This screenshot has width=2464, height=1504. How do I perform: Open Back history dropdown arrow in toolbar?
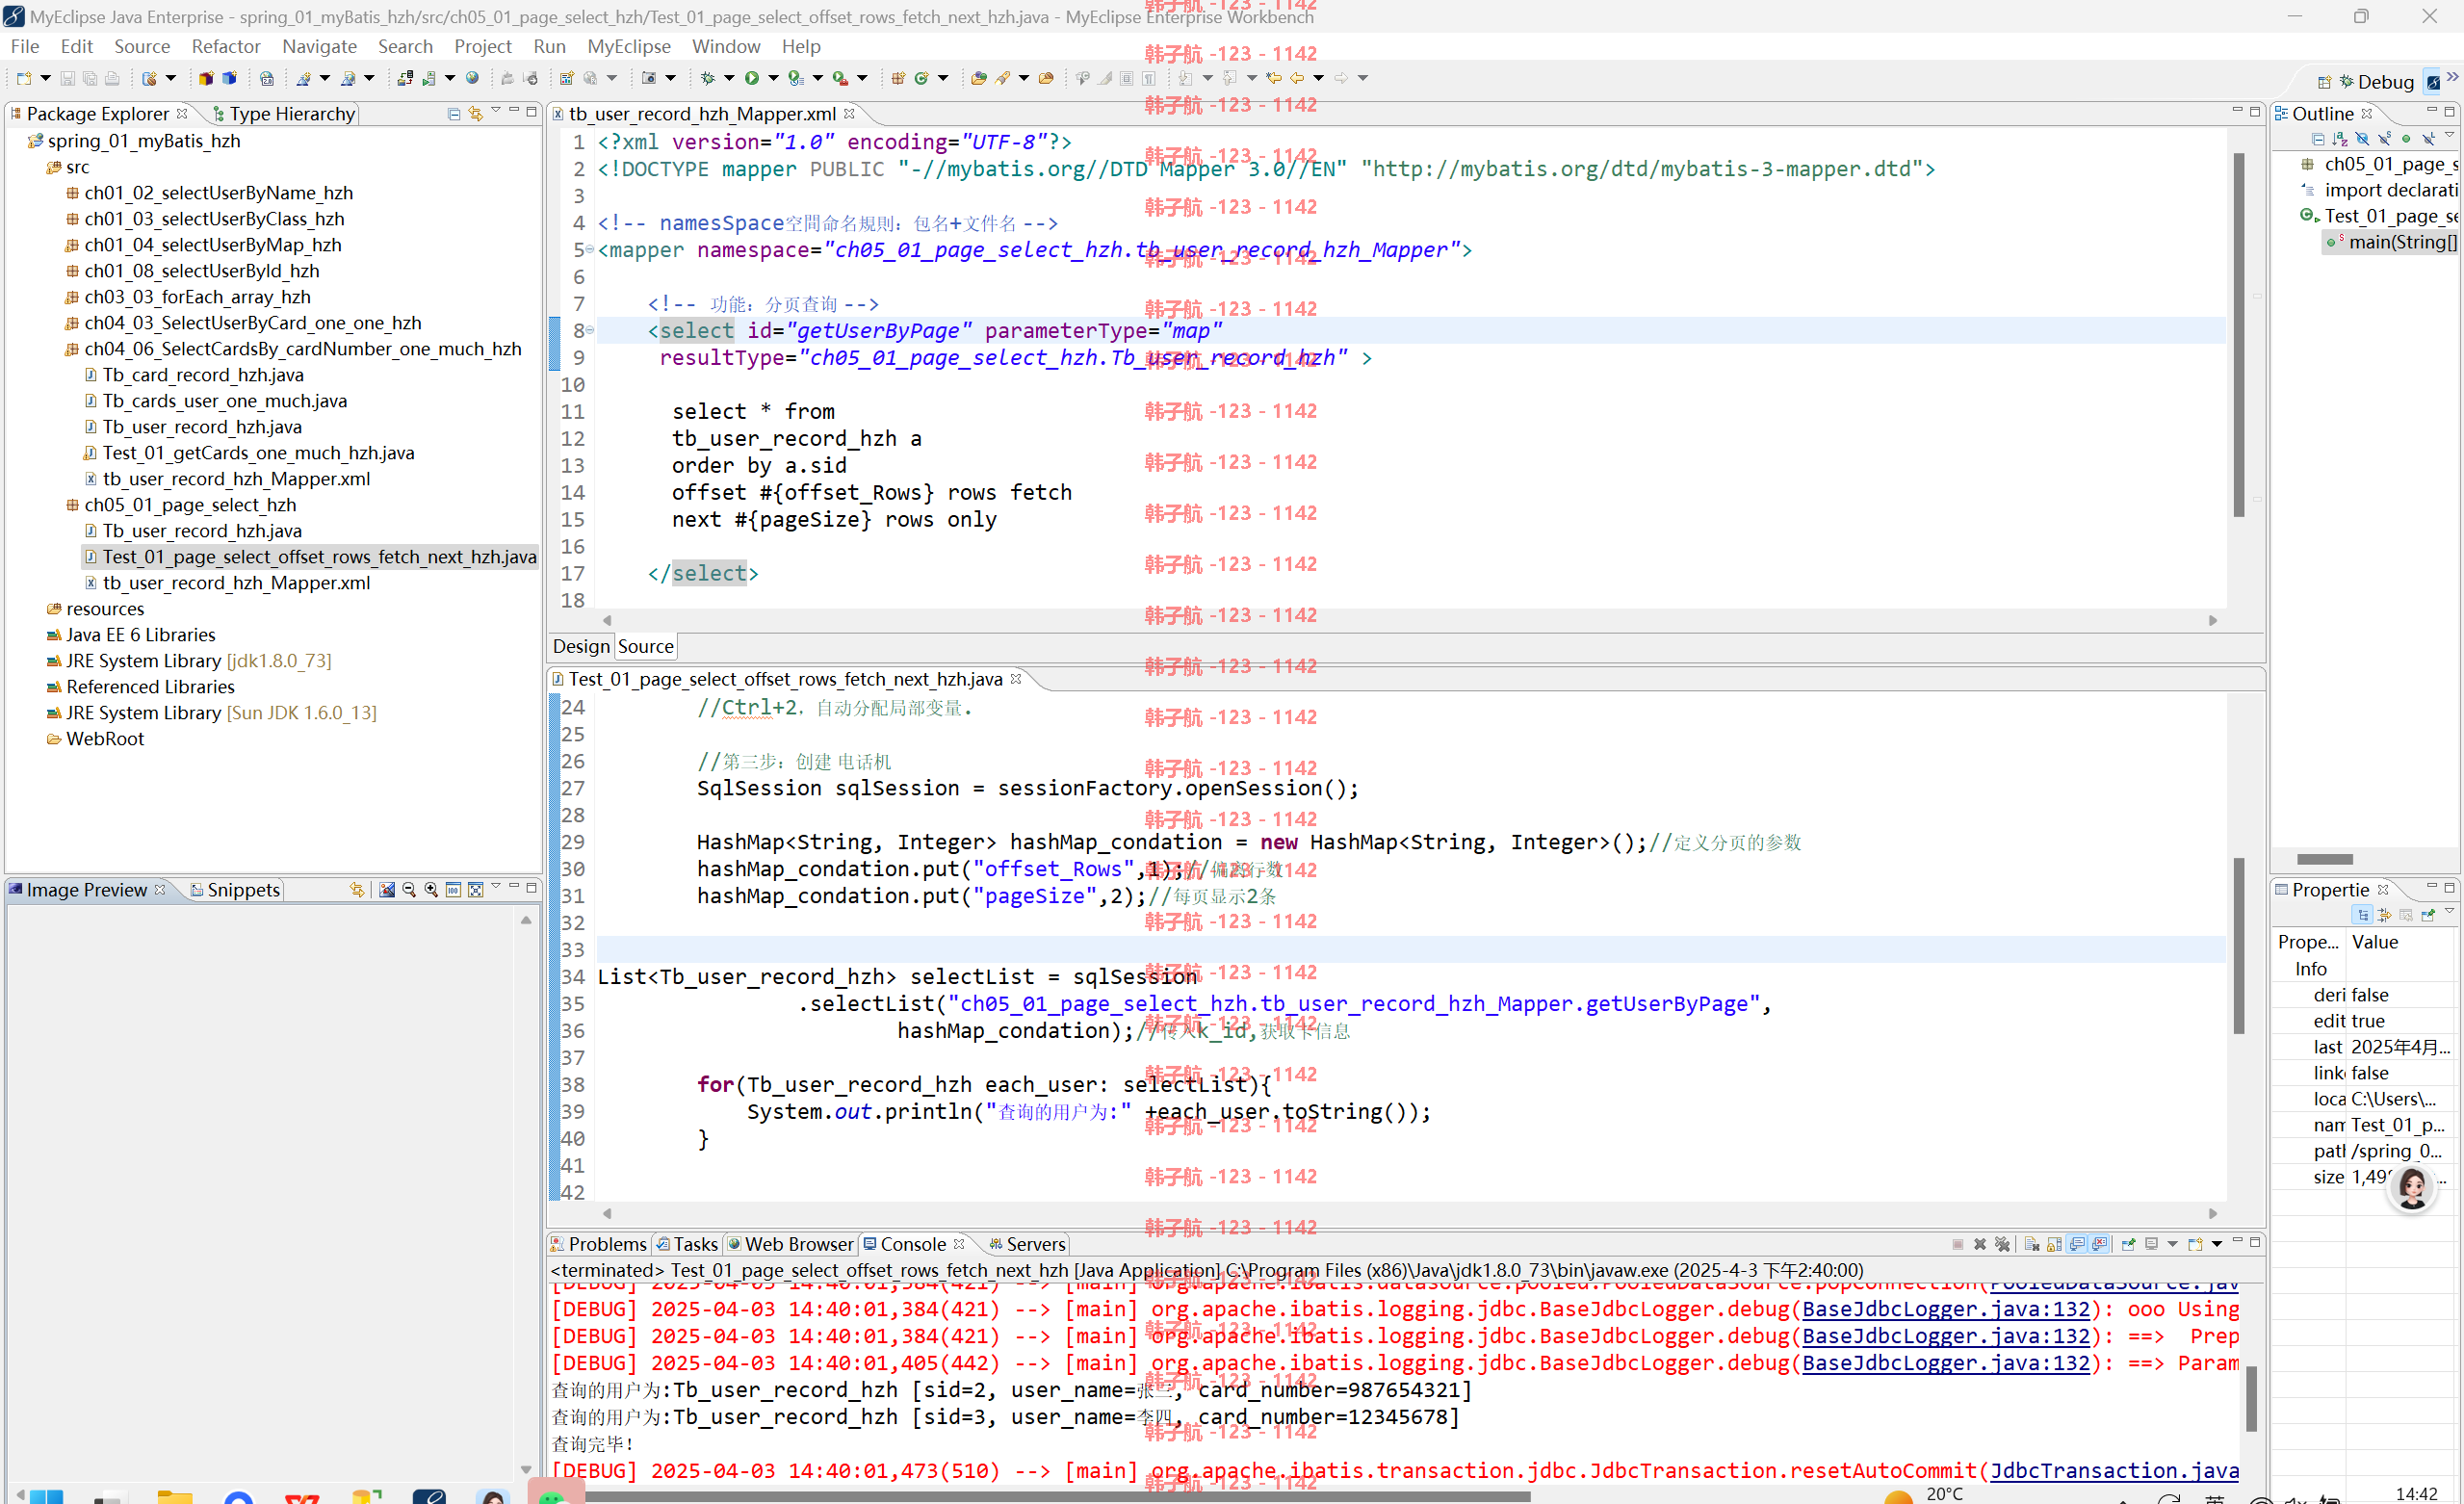[1319, 78]
